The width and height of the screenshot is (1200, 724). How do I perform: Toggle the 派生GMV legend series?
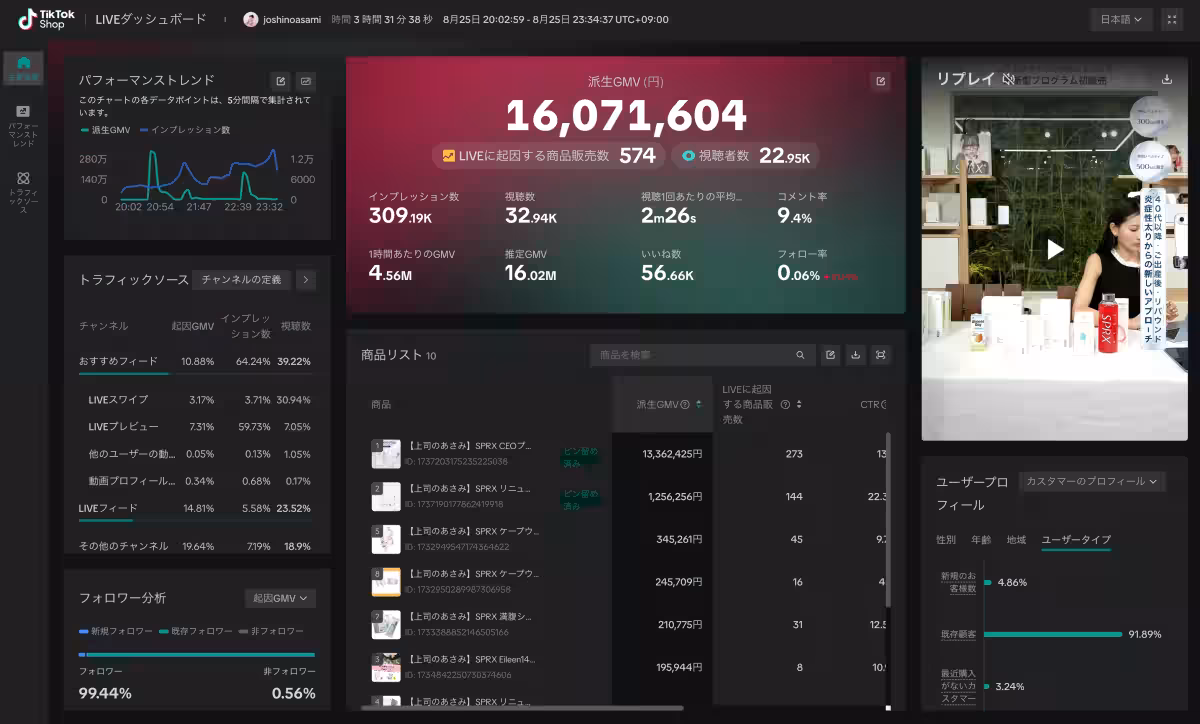(106, 130)
